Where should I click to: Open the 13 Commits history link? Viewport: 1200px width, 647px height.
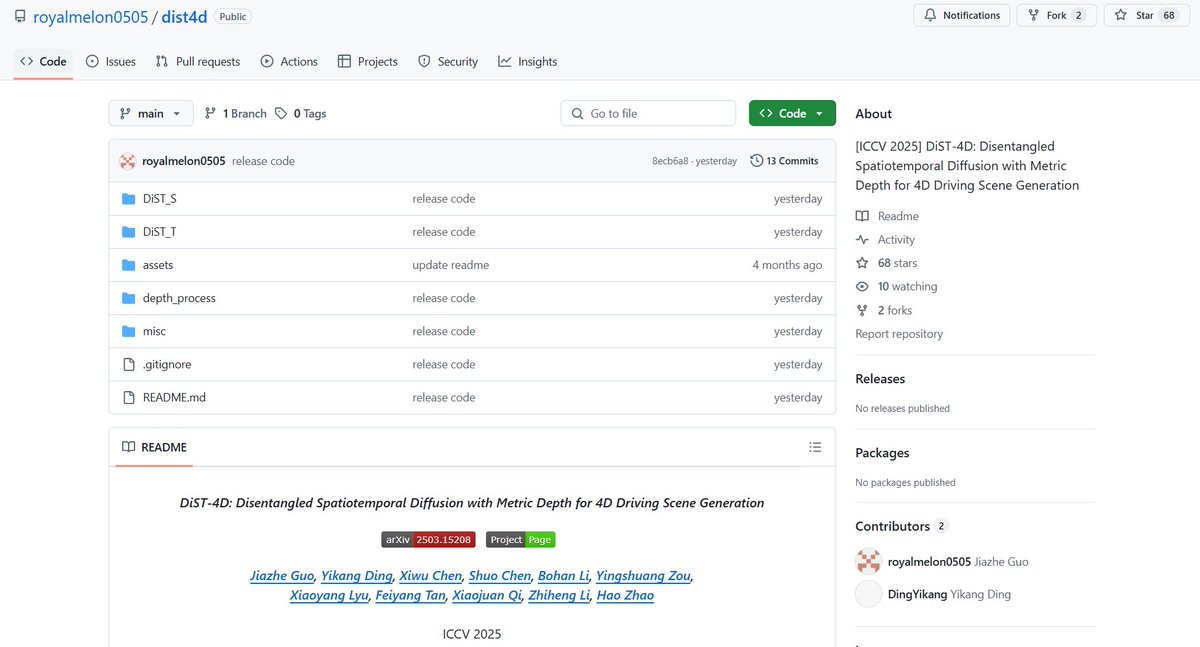[x=785, y=161]
